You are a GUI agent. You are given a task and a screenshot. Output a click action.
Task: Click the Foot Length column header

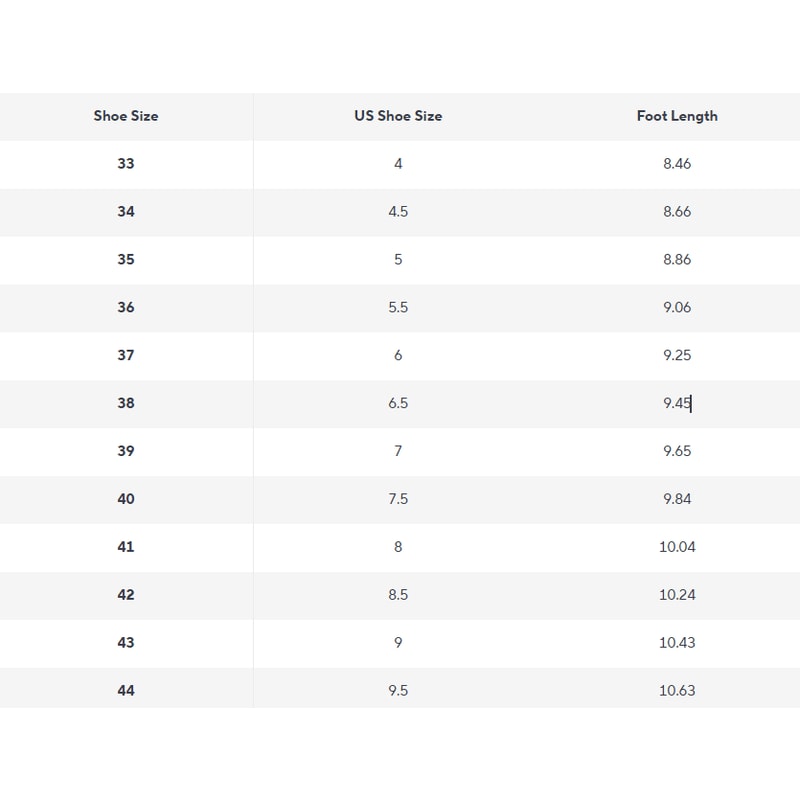677,116
